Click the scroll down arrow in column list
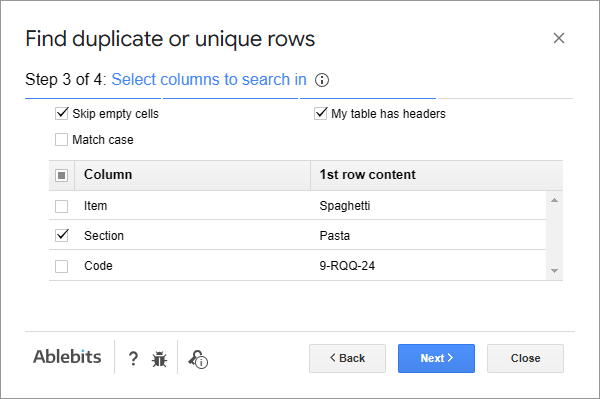 (554, 271)
